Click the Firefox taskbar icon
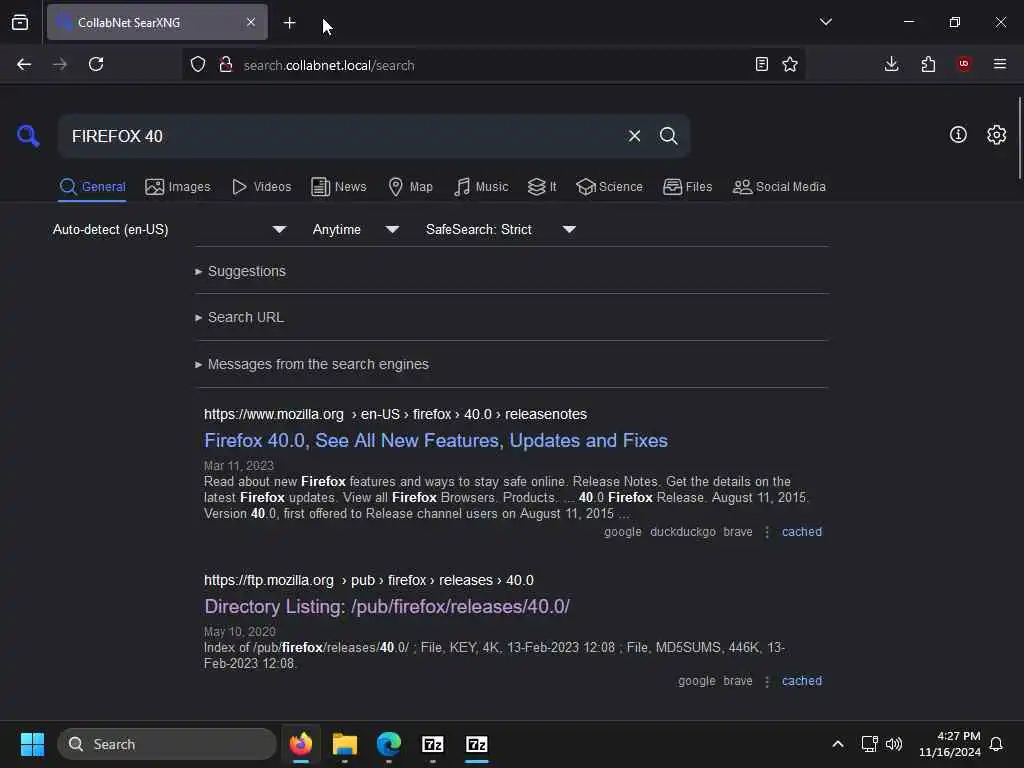This screenshot has height=768, width=1024. click(x=300, y=744)
